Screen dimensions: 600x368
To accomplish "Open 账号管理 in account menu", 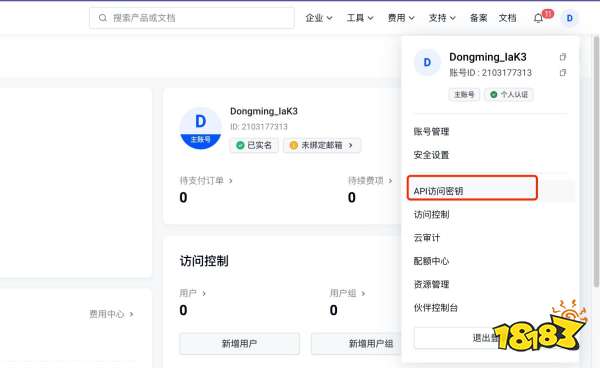I will 431,132.
